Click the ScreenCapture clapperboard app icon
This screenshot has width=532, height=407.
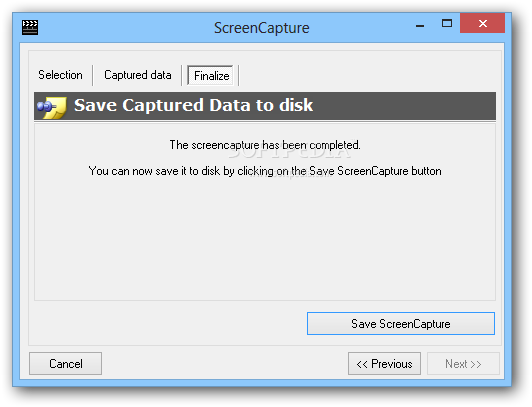point(30,27)
